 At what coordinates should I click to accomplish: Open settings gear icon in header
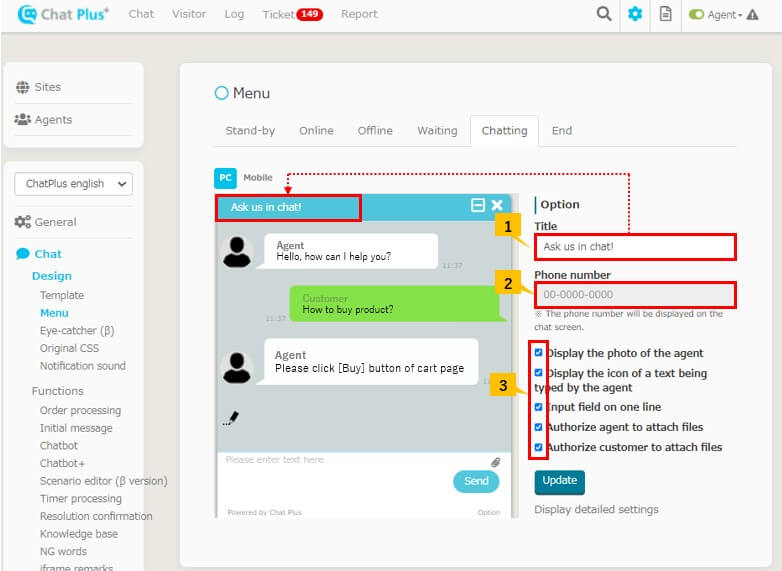point(635,14)
